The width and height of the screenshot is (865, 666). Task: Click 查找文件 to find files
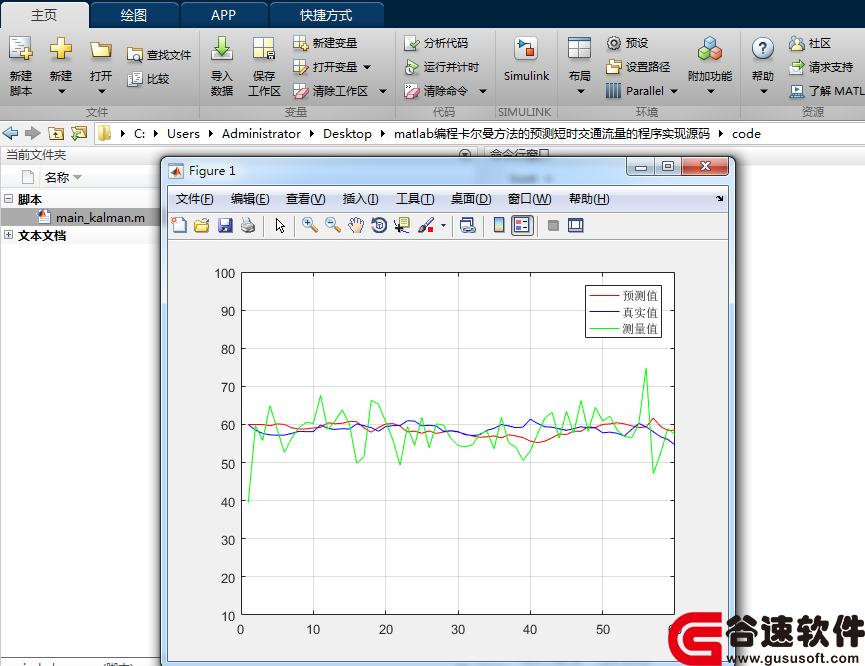(159, 55)
